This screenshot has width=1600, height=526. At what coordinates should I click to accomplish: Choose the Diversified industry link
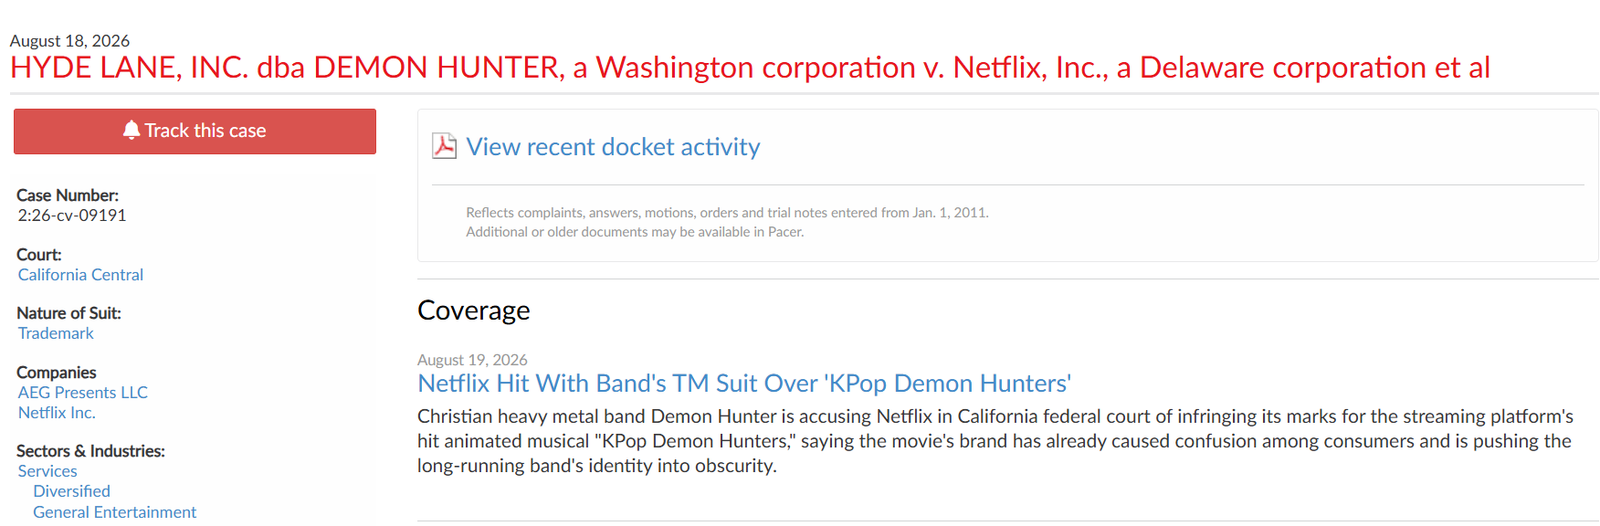point(71,491)
